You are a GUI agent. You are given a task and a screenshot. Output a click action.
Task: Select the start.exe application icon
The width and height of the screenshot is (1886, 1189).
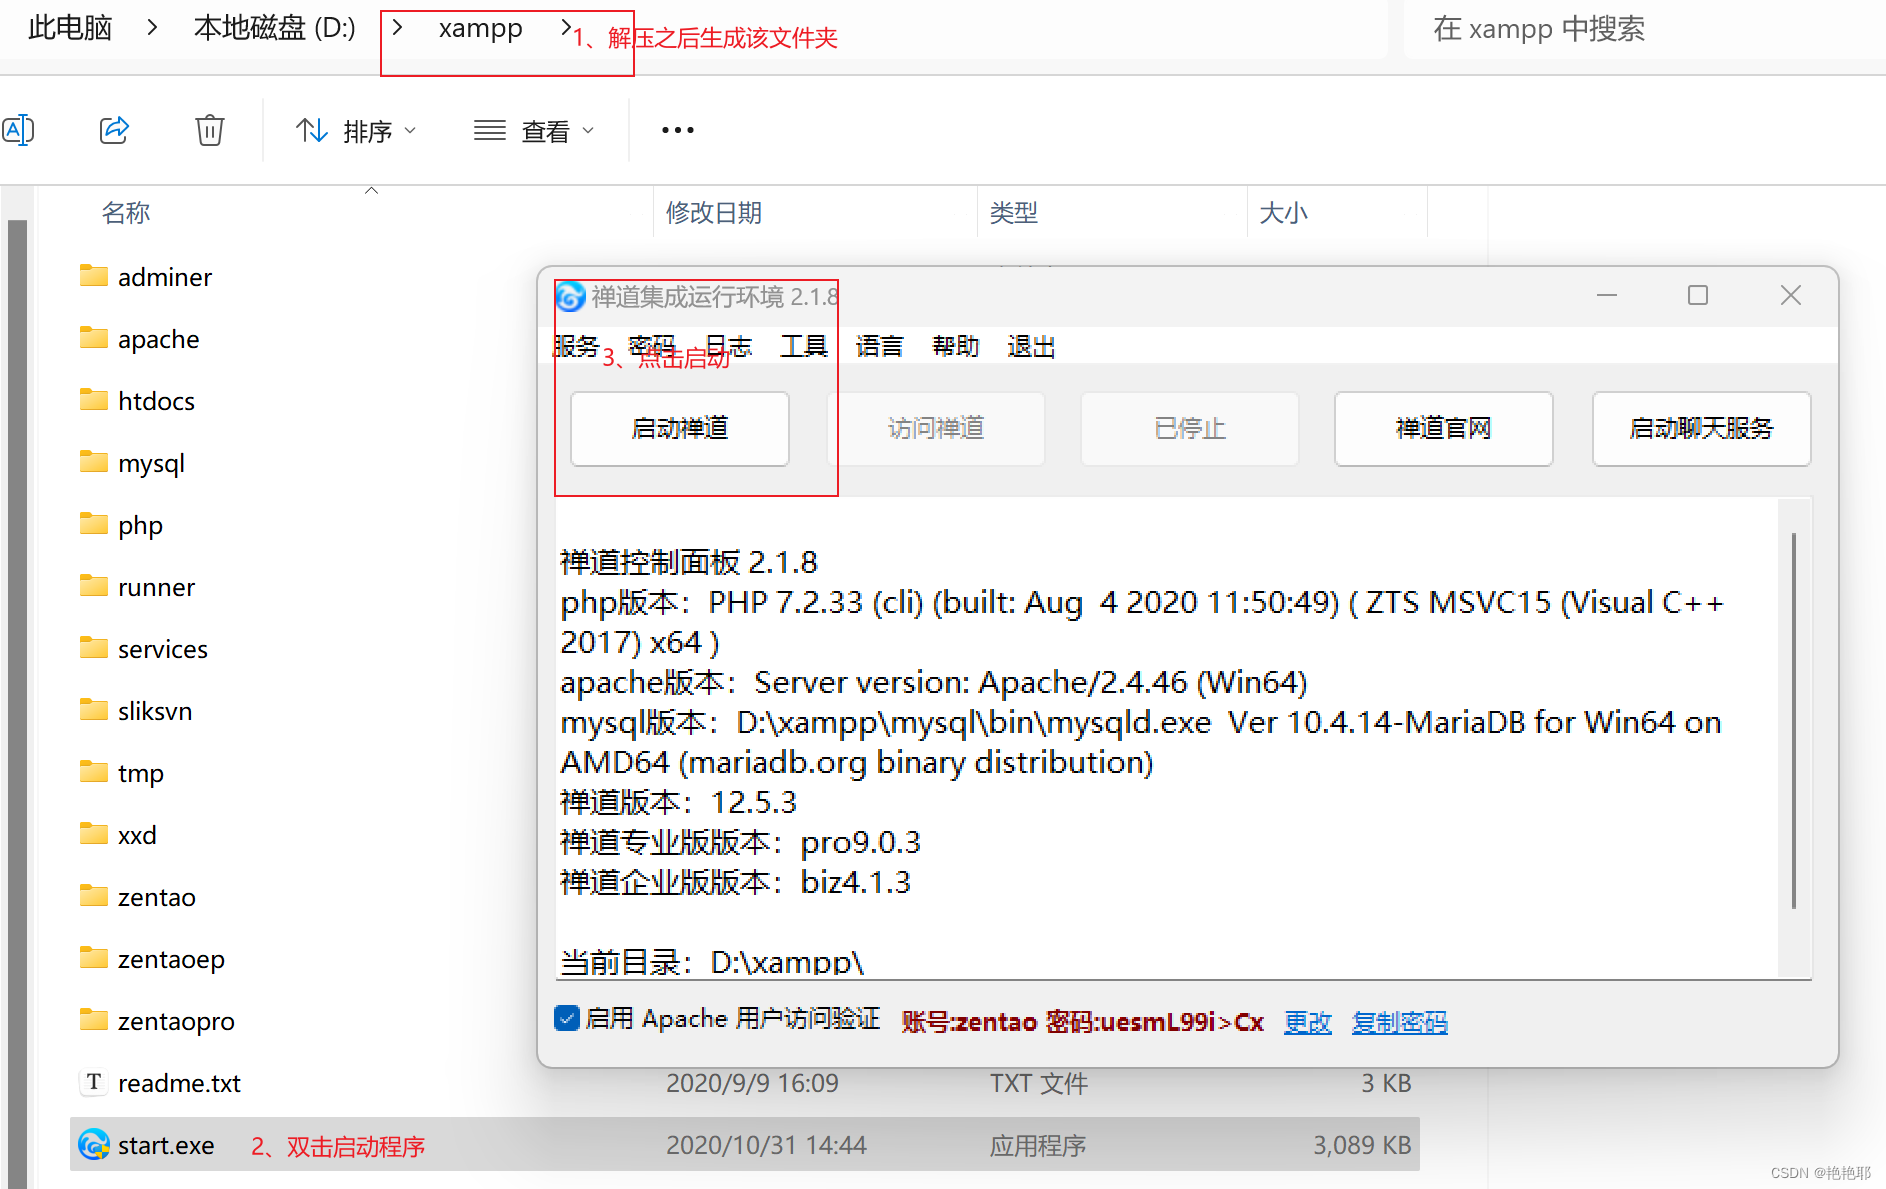[94, 1144]
